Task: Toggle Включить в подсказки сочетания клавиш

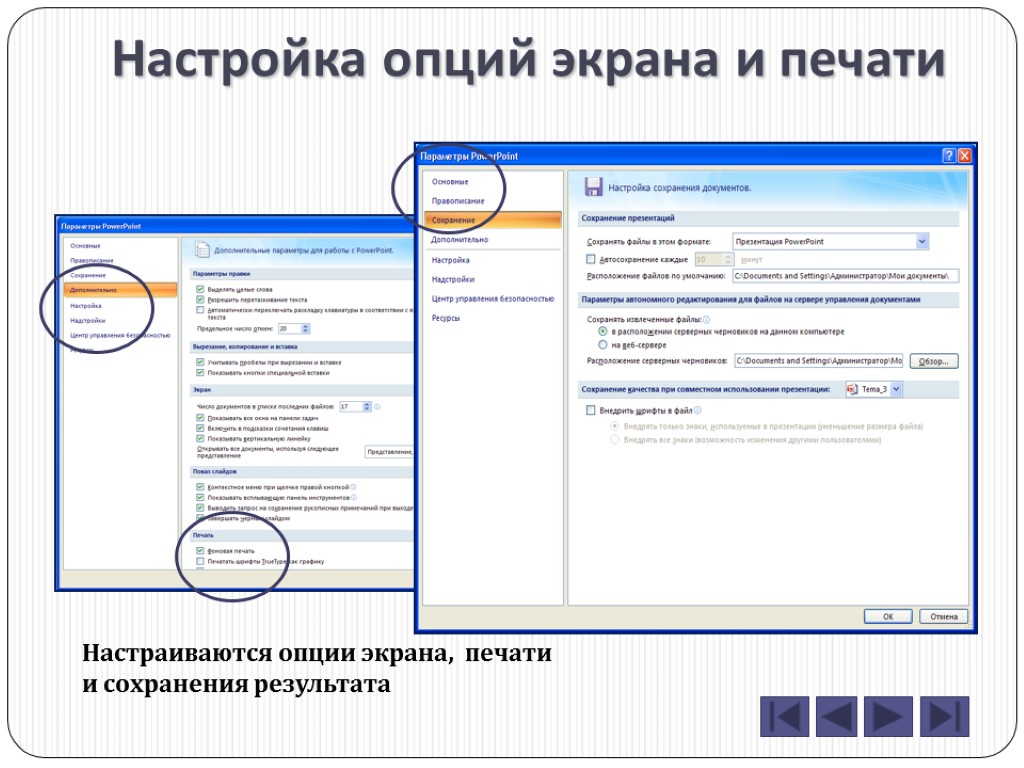Action: tap(200, 428)
